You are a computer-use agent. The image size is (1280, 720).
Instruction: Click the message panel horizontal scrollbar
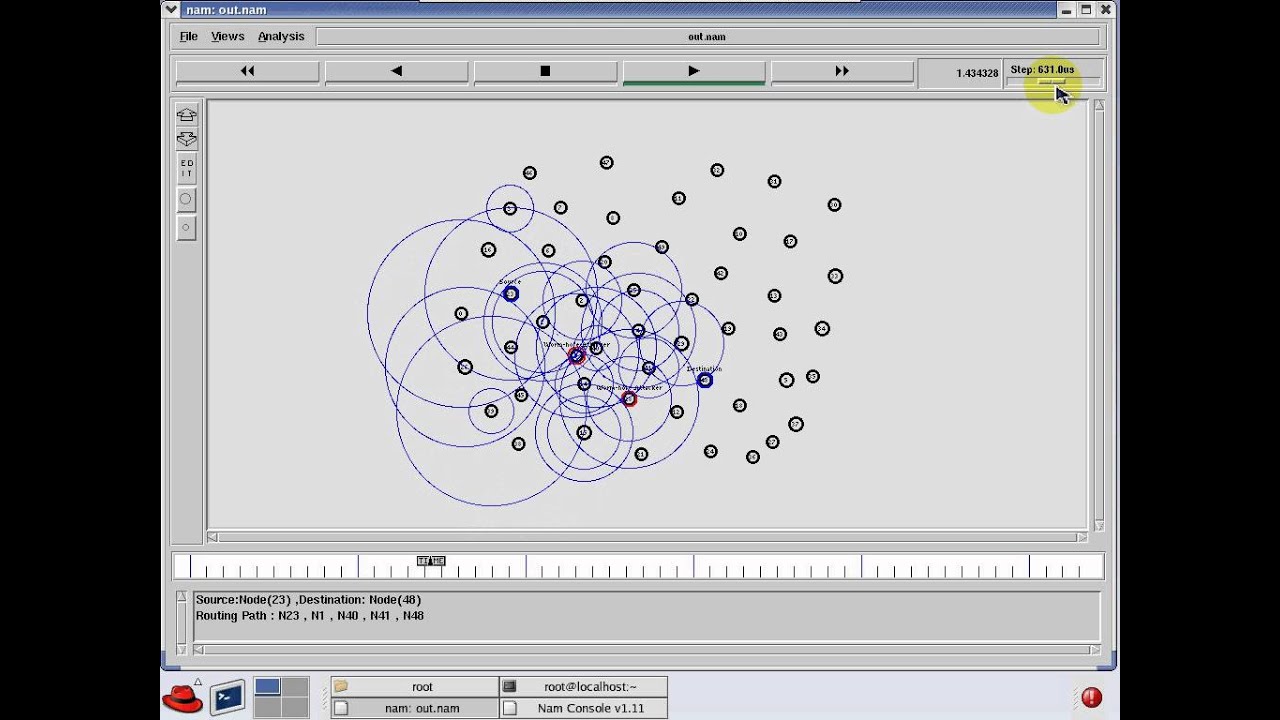[x=647, y=650]
